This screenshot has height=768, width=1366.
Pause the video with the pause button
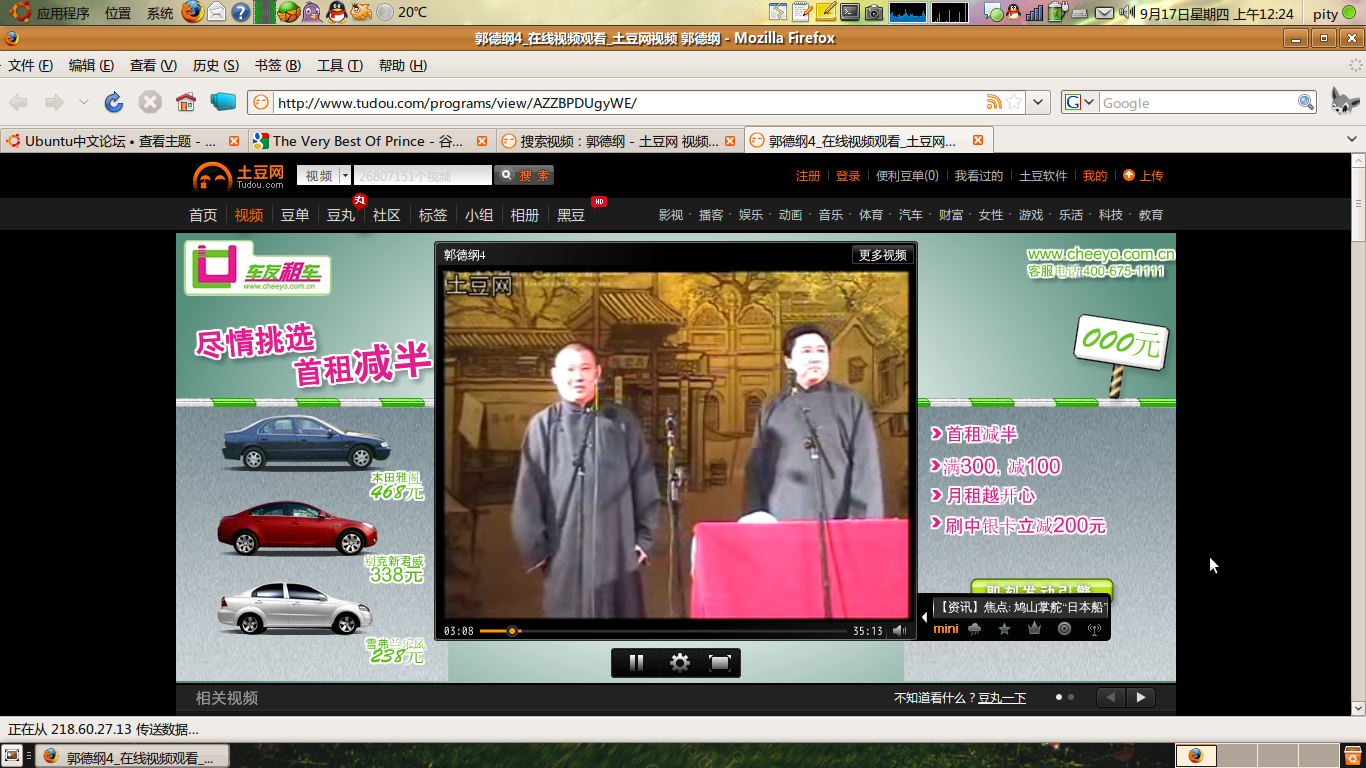pyautogui.click(x=636, y=662)
